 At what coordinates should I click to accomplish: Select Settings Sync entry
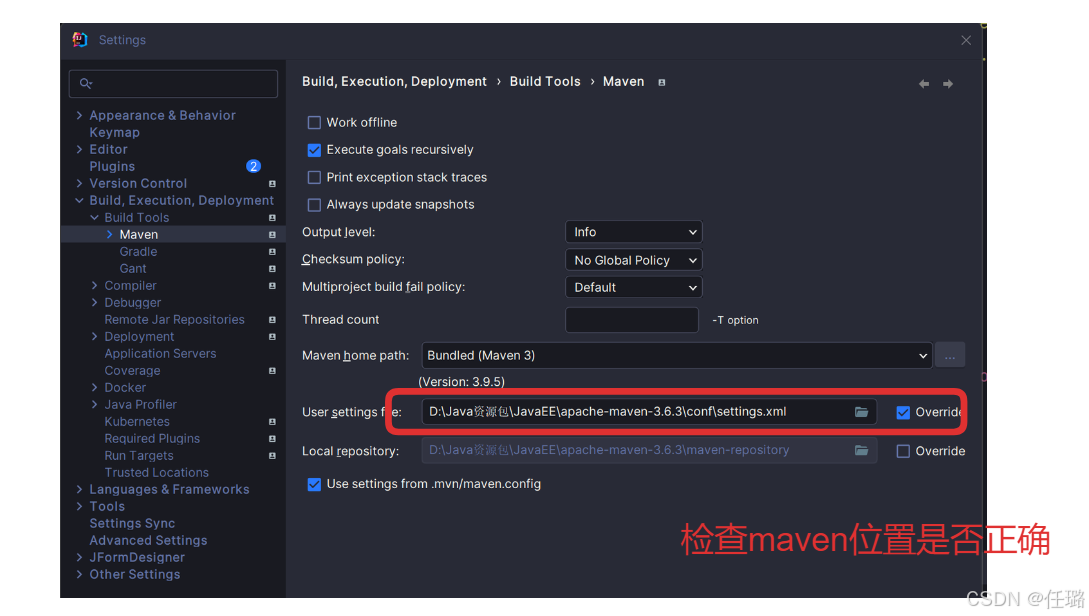132,524
